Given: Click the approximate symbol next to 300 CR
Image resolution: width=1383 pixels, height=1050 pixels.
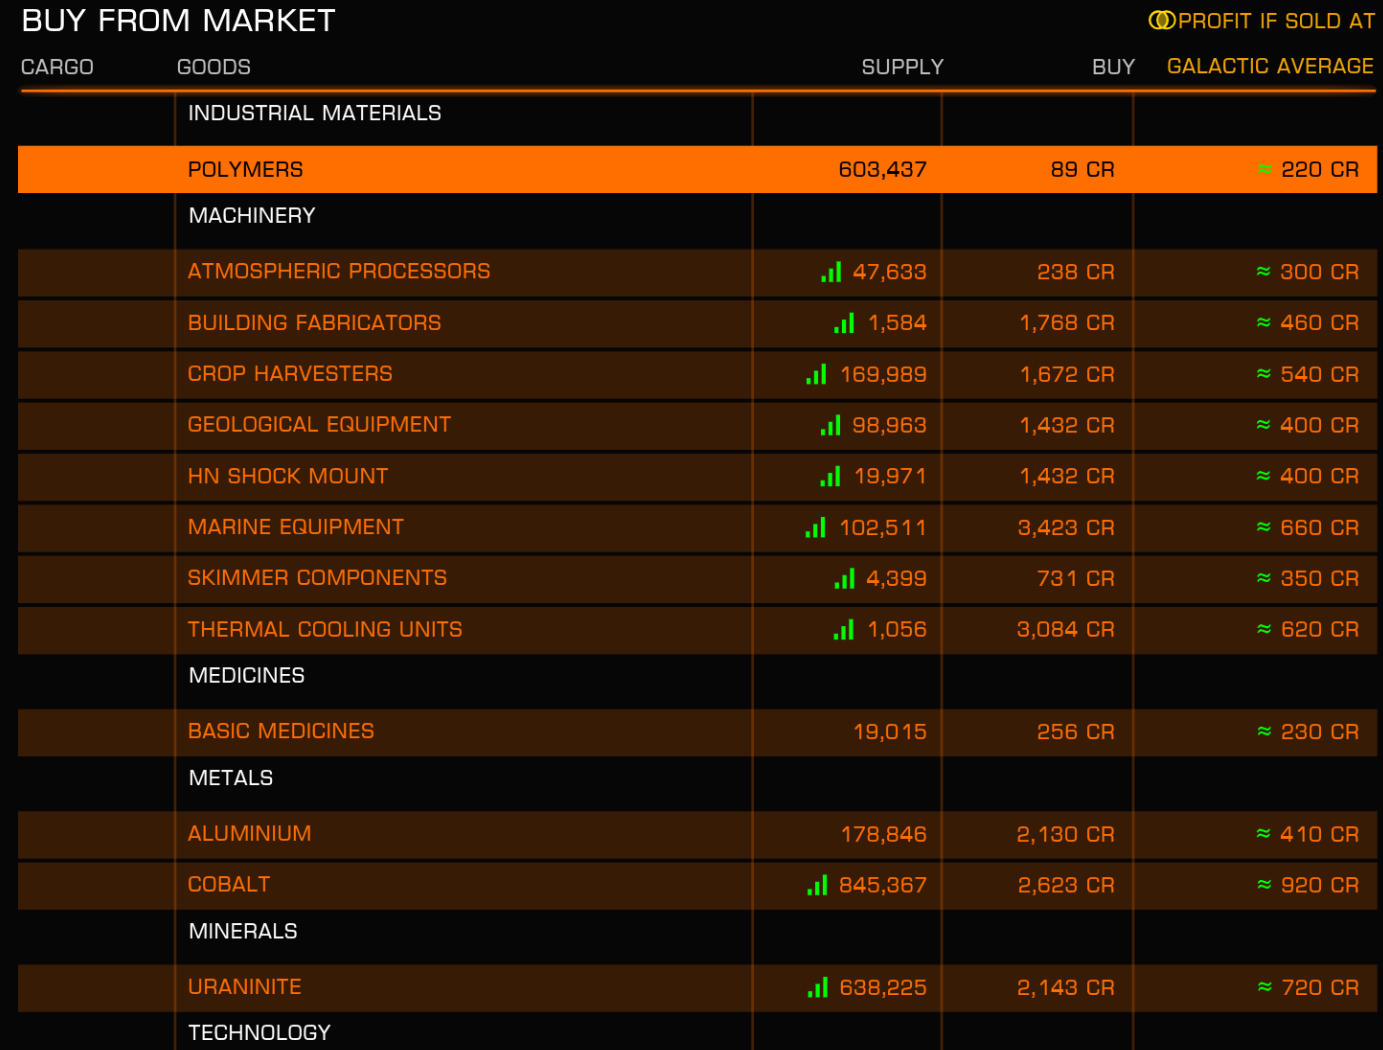Looking at the screenshot, I should tap(1264, 271).
